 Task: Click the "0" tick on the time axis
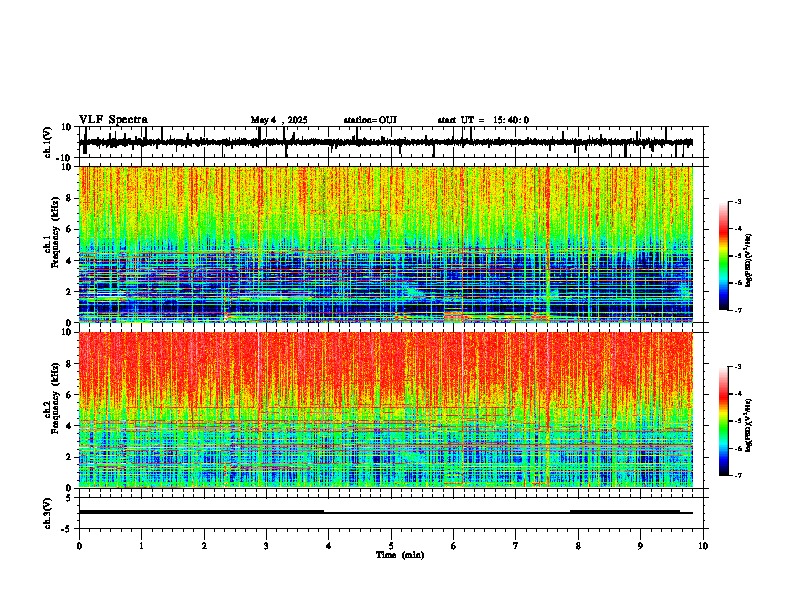tap(79, 546)
